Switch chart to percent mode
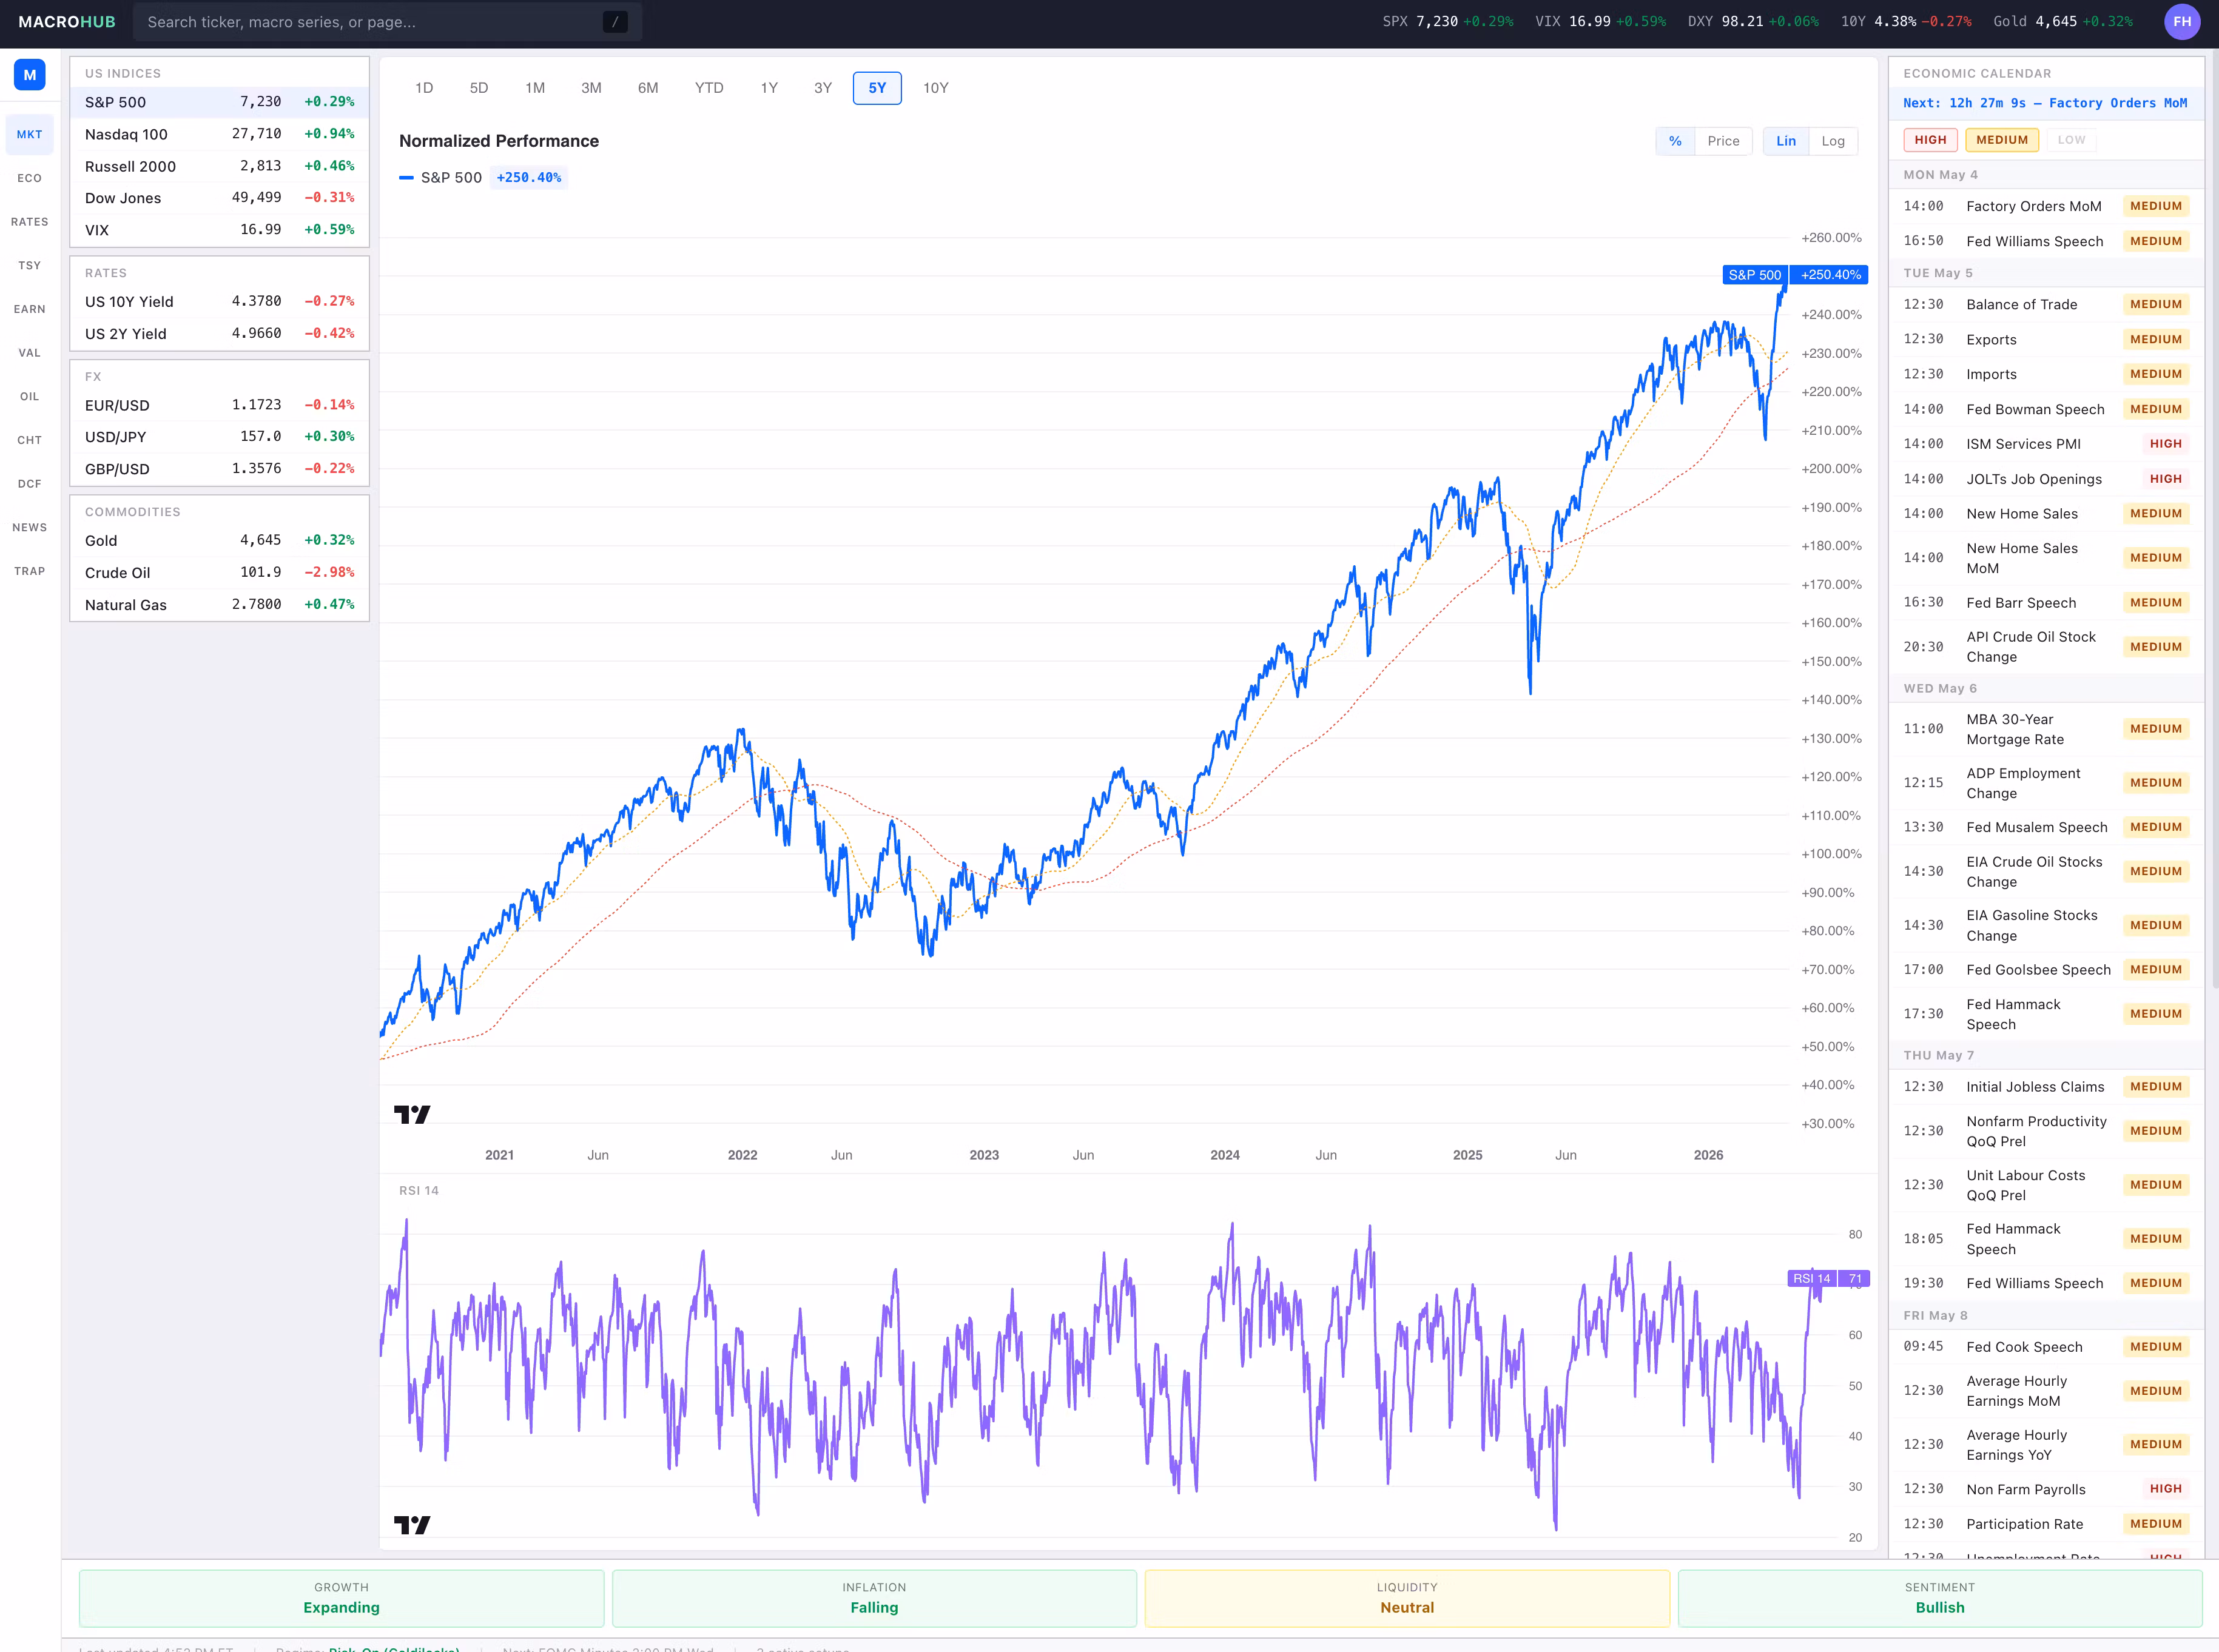This screenshot has width=2219, height=1652. 1675,141
